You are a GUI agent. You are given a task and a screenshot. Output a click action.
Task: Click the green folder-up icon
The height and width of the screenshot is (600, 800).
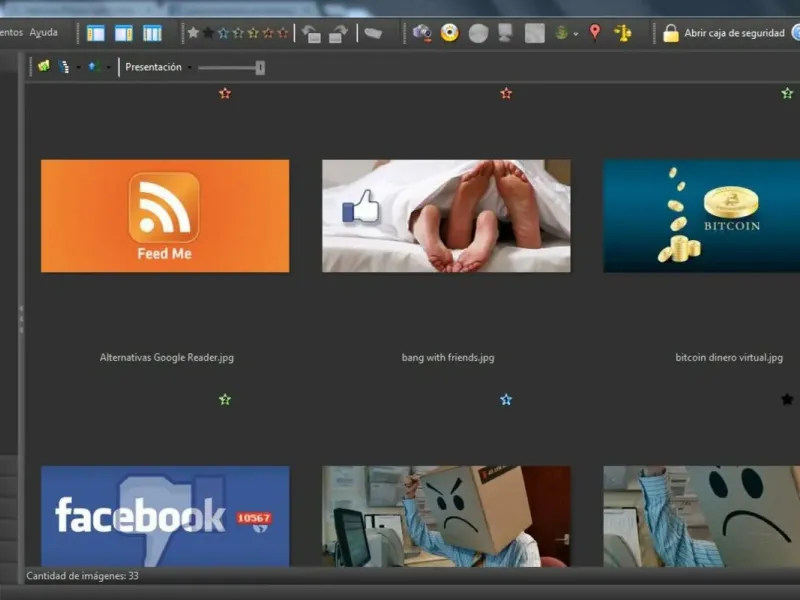(44, 66)
